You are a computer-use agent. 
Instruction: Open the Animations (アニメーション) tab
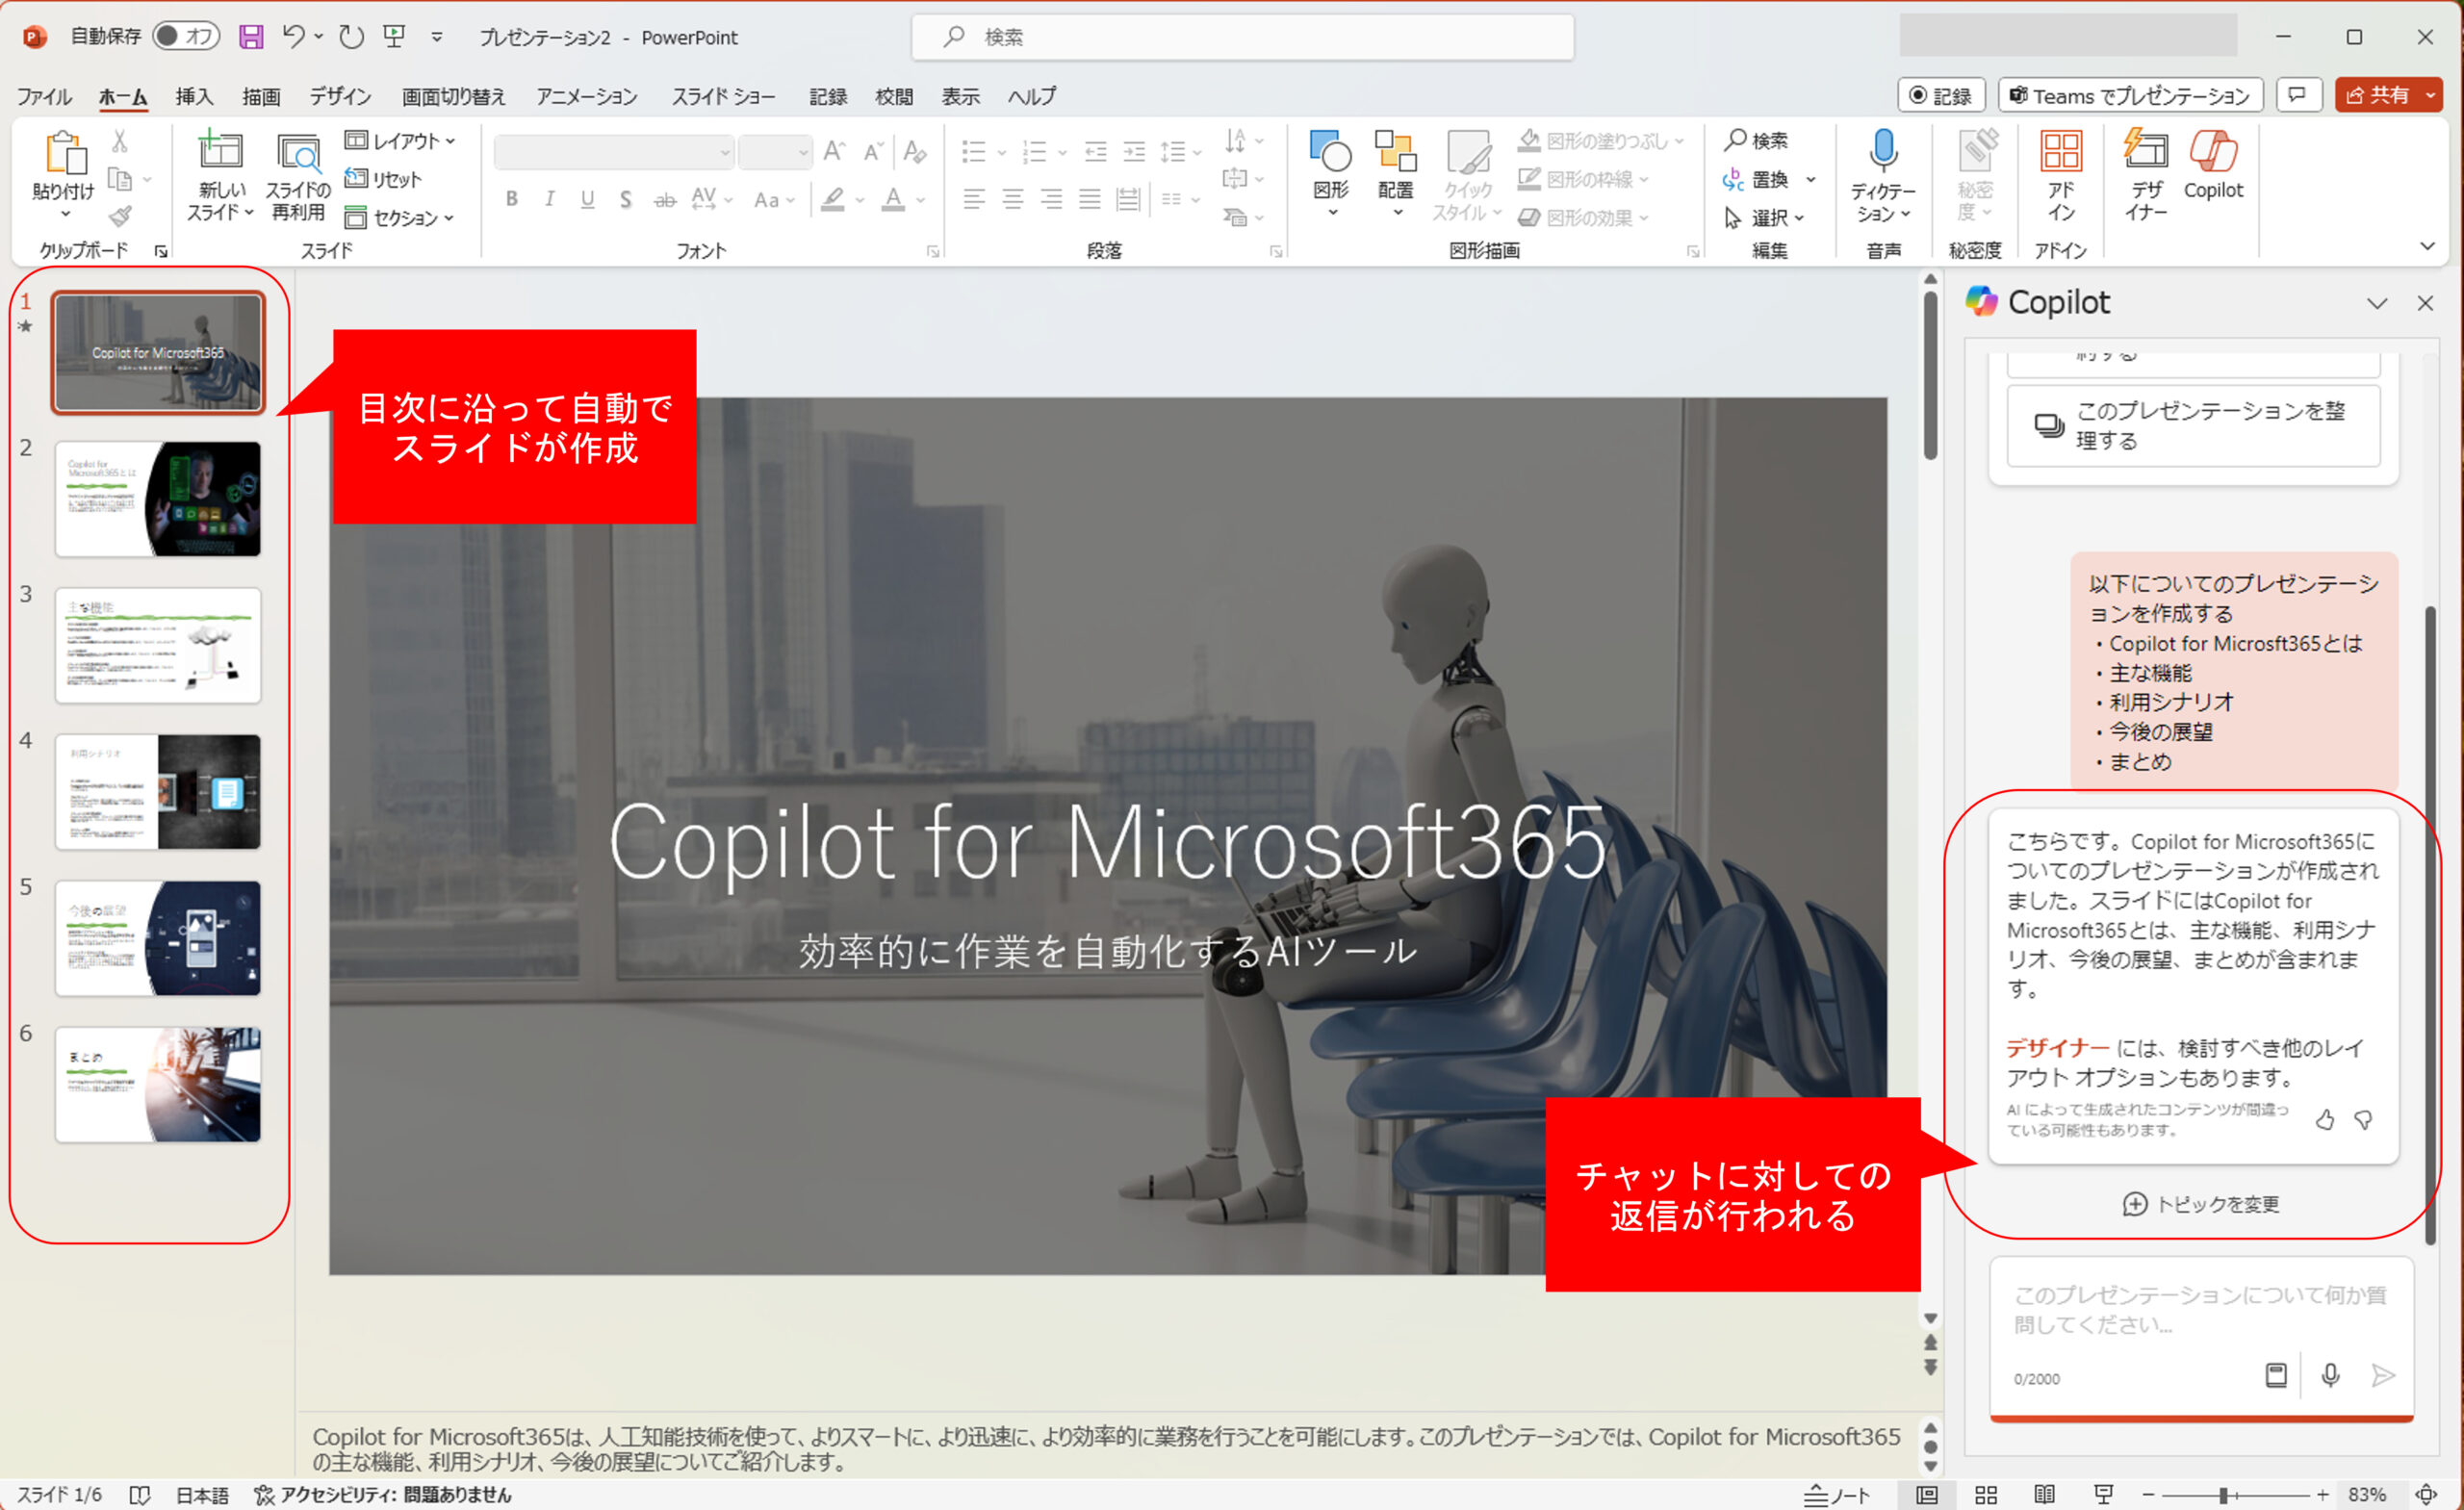[587, 96]
